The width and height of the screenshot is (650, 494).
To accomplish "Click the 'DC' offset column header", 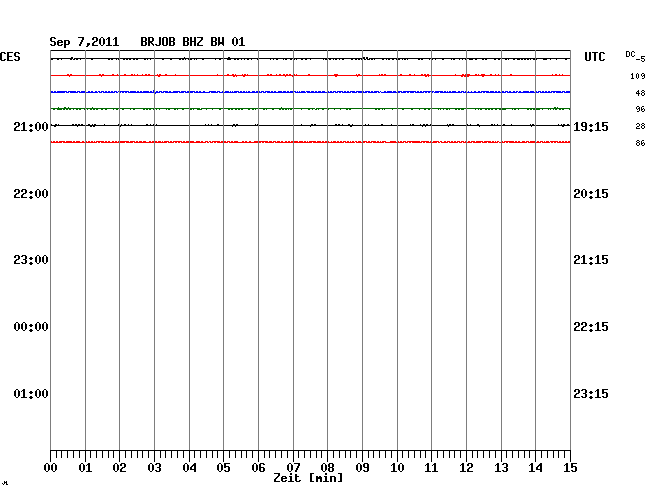I will [x=631, y=54].
